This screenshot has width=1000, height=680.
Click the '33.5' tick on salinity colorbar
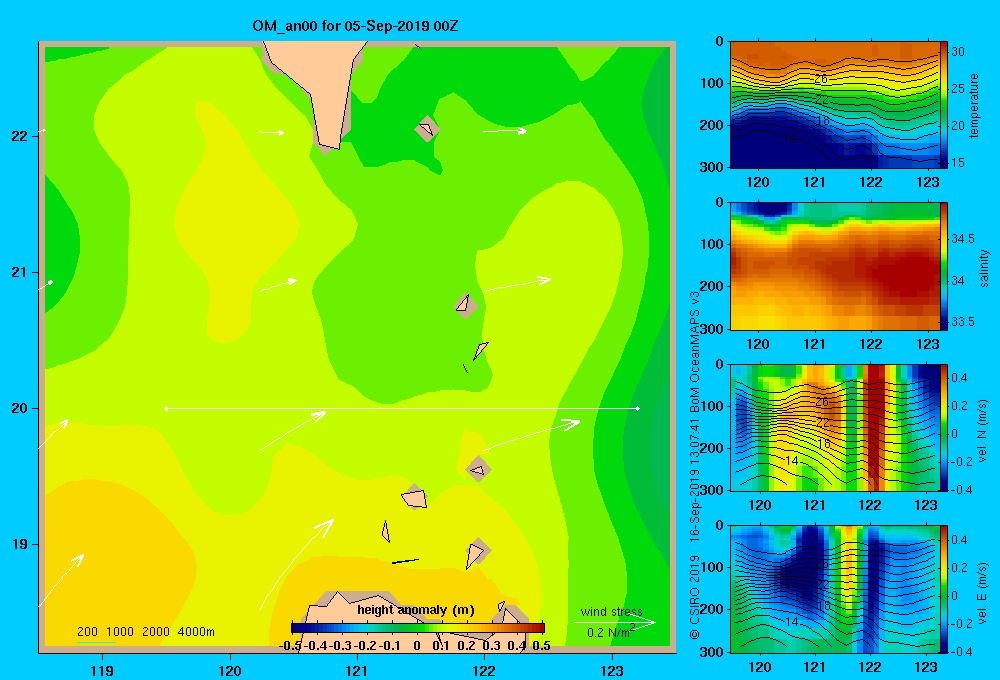962,322
